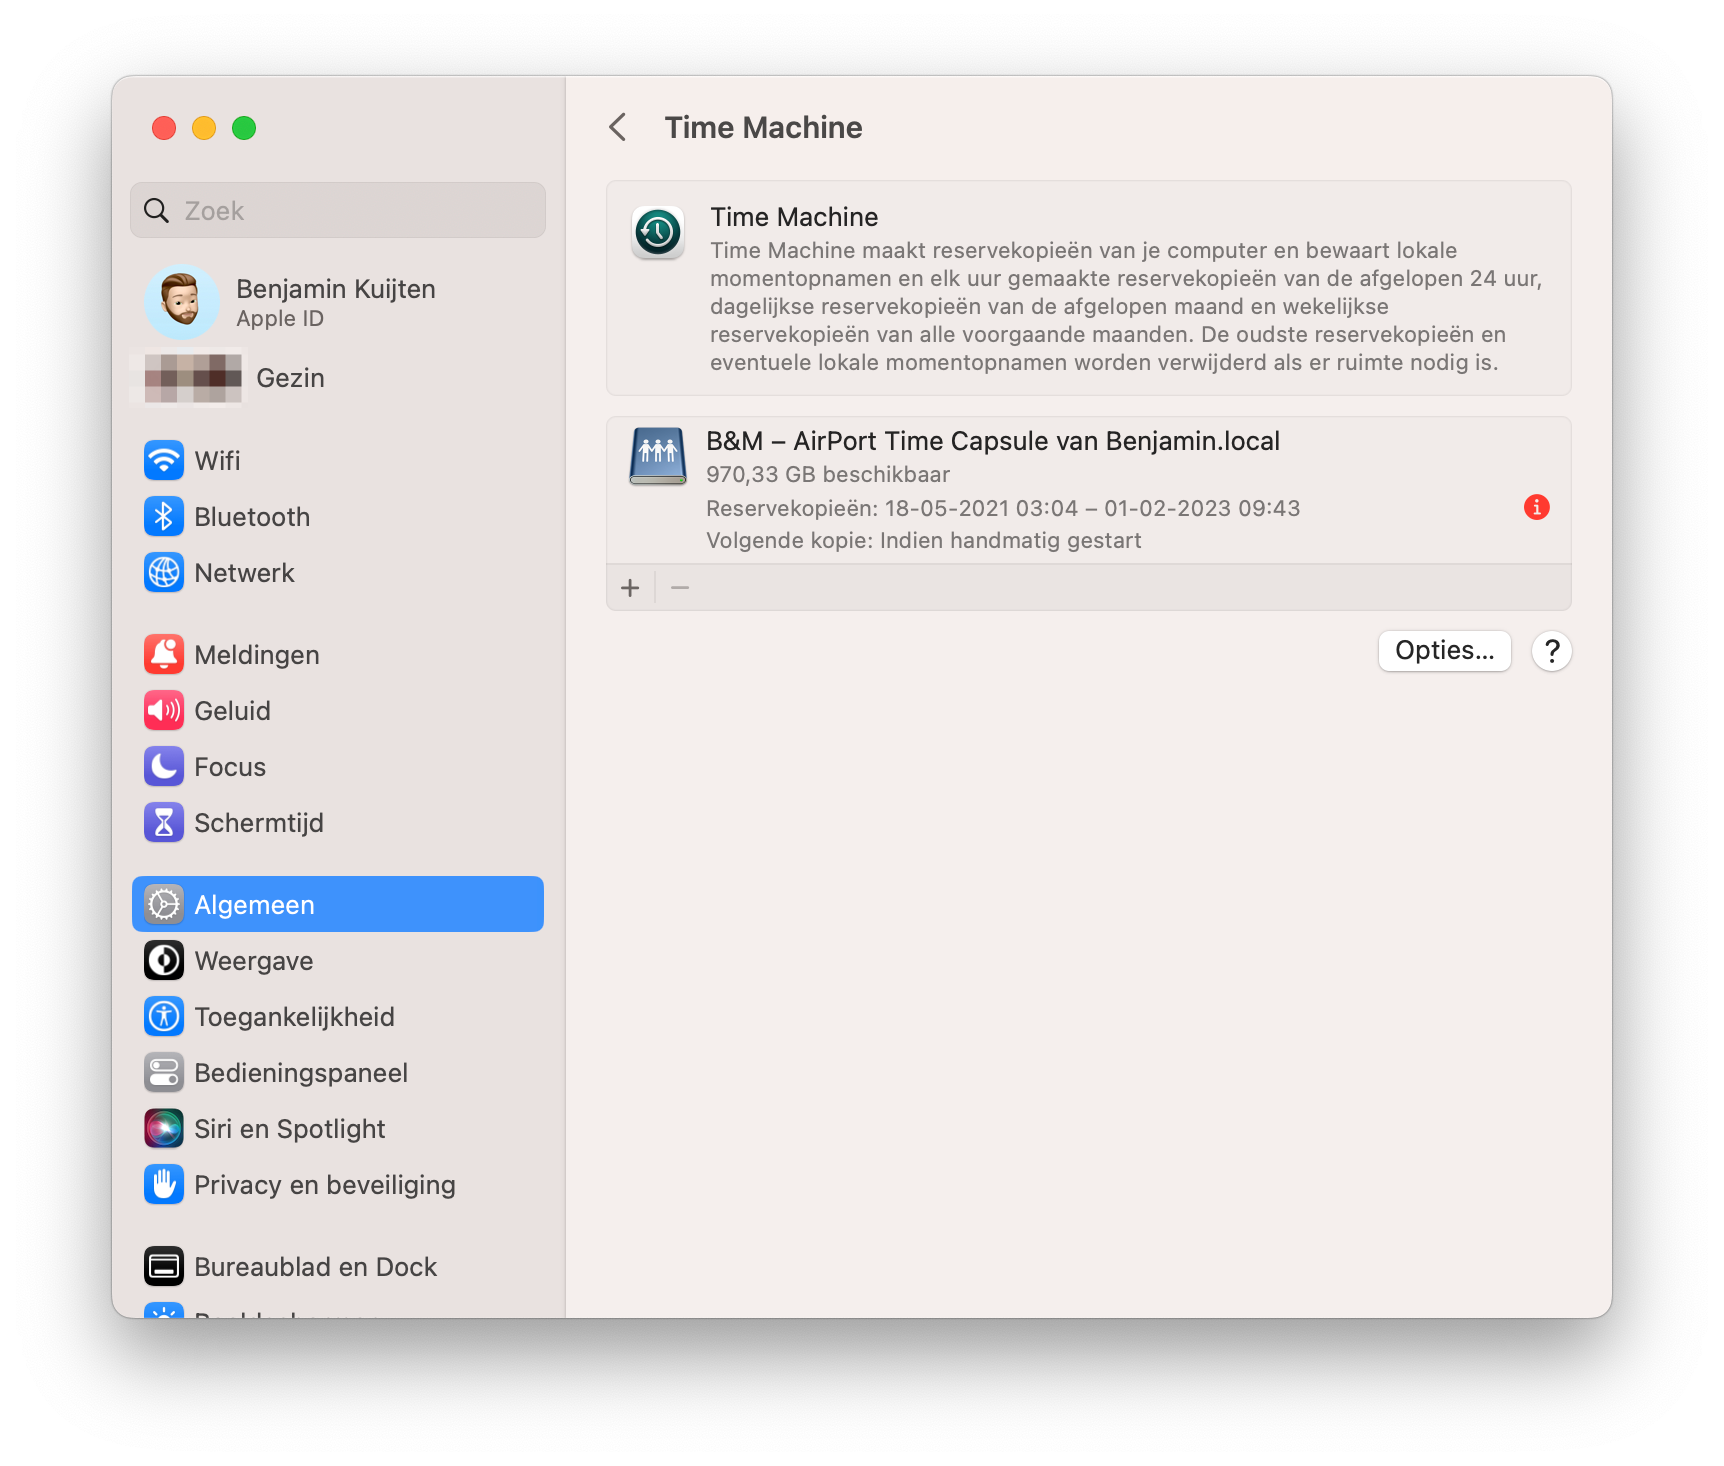
Task: Click the Siri en Spotlight icon
Action: tap(164, 1128)
